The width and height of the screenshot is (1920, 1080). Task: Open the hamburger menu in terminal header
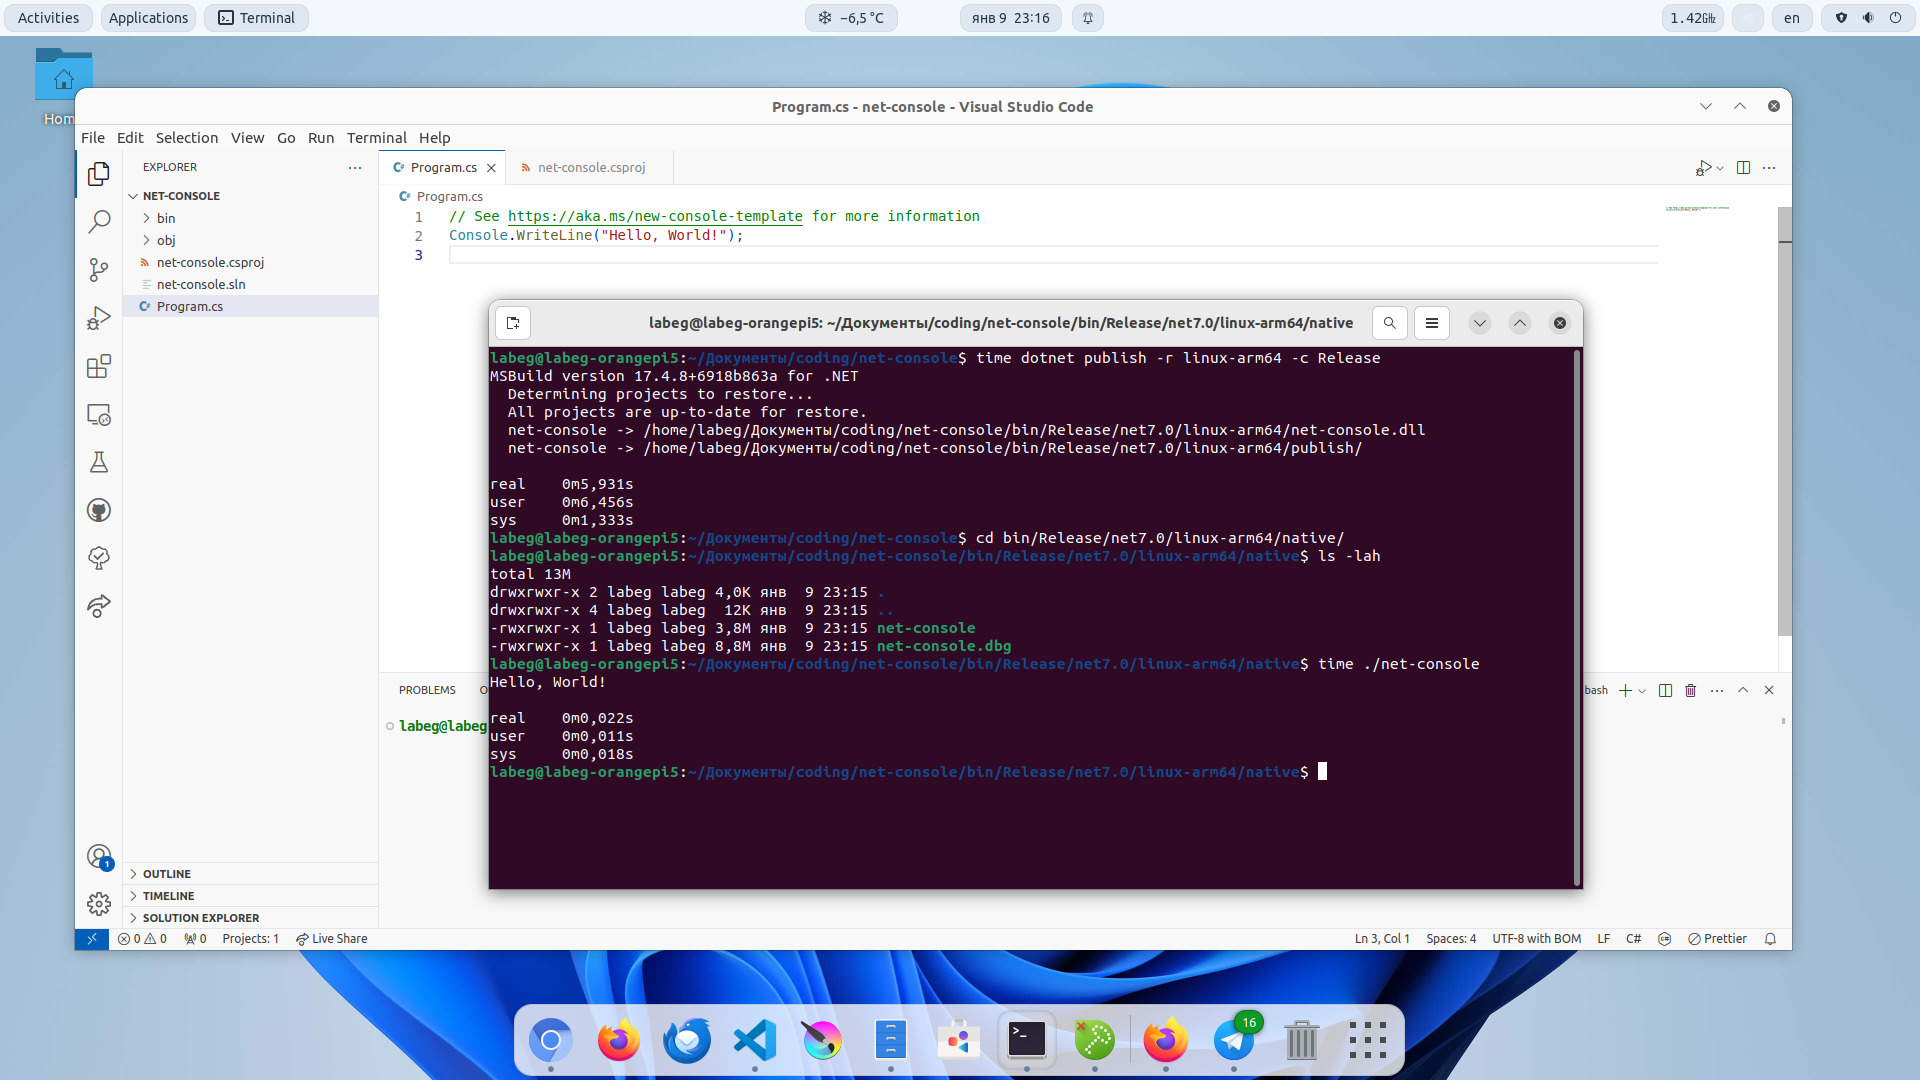(1432, 323)
